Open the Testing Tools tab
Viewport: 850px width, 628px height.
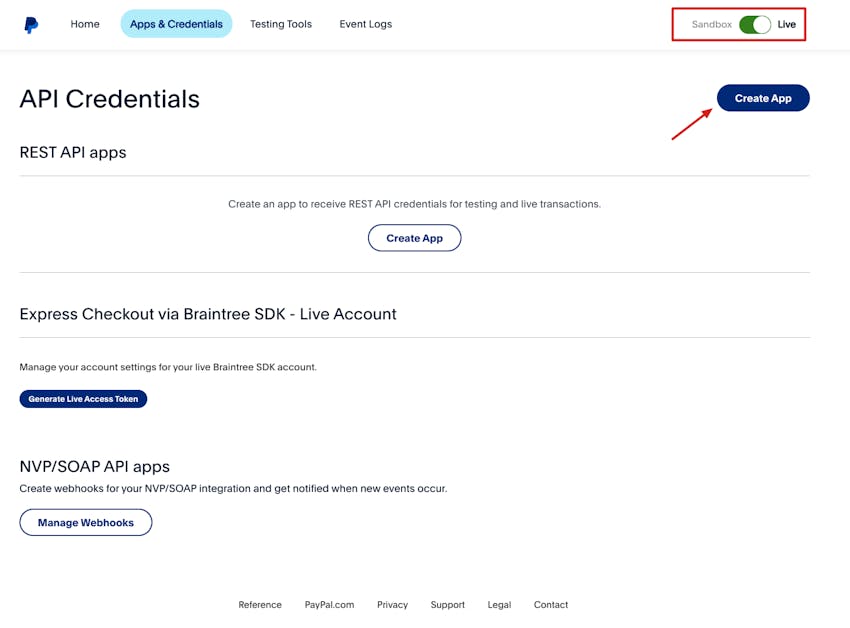(x=281, y=24)
